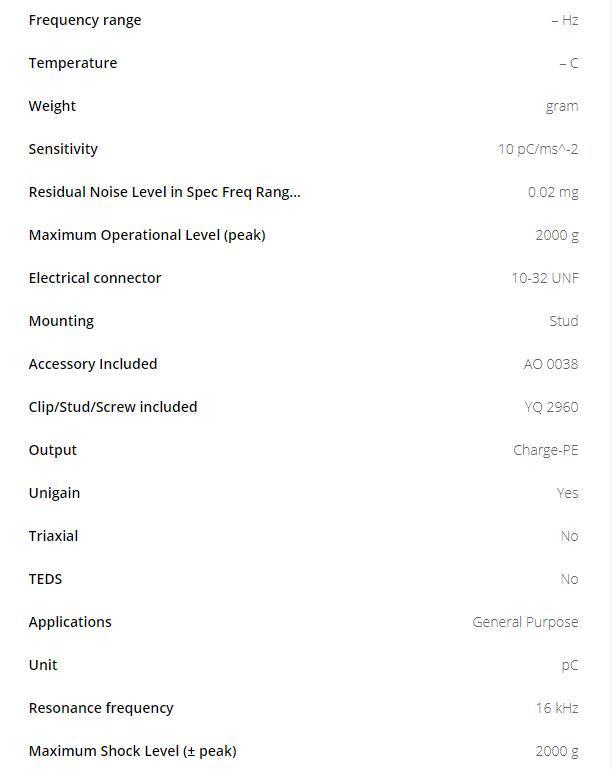Viewport: 612px width, 769px height.
Task: Click the pC unit value
Action: click(570, 665)
